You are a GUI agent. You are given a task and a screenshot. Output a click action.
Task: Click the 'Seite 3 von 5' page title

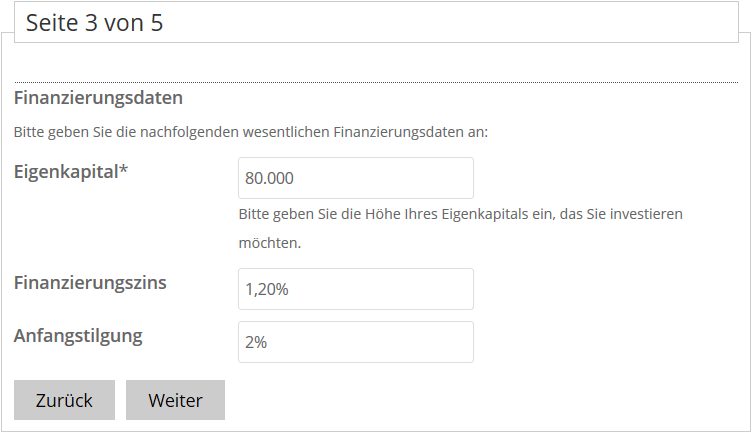pos(94,23)
